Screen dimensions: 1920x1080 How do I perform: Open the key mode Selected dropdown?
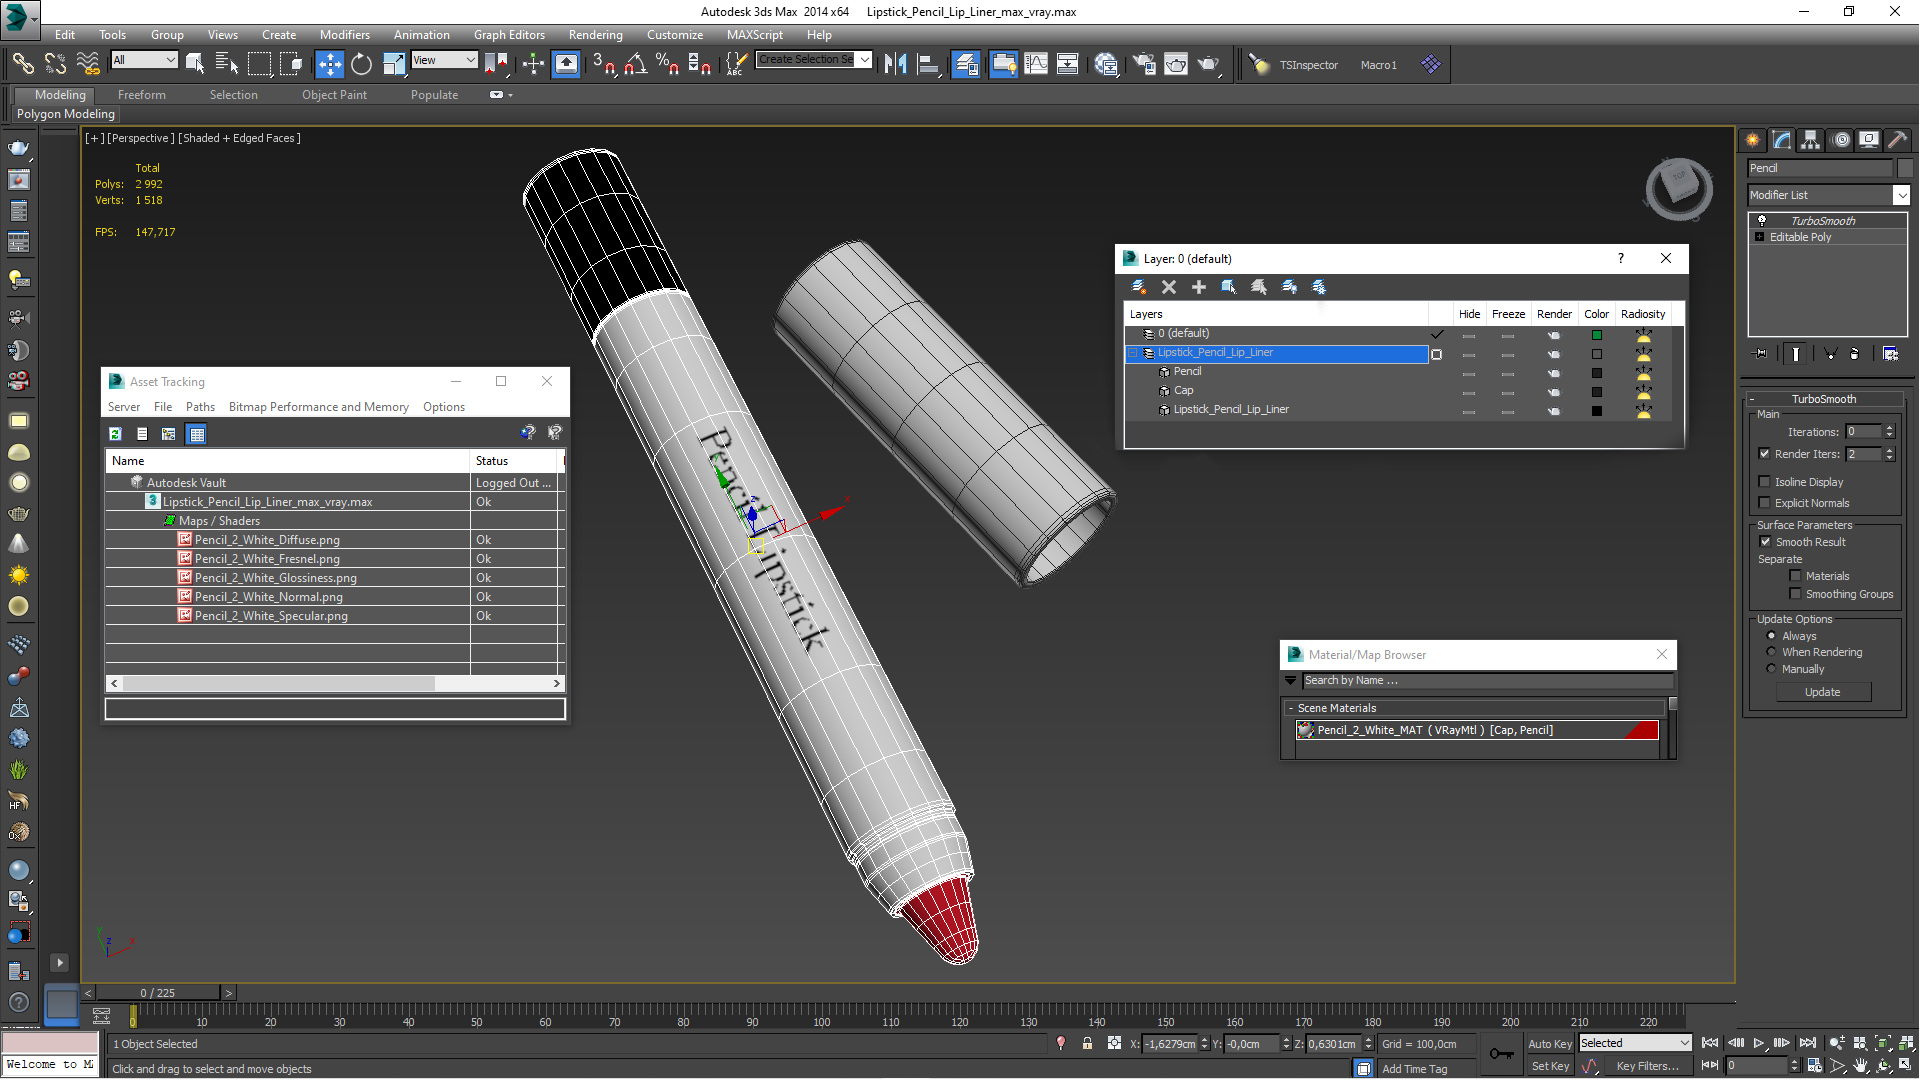[x=1634, y=1043]
